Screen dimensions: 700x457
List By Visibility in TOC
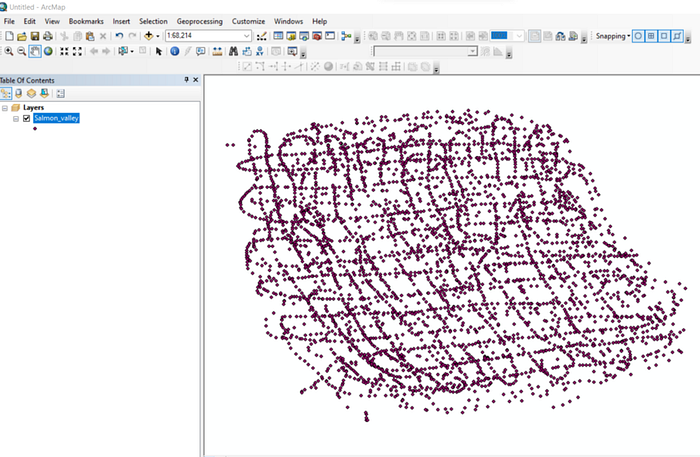point(31,93)
